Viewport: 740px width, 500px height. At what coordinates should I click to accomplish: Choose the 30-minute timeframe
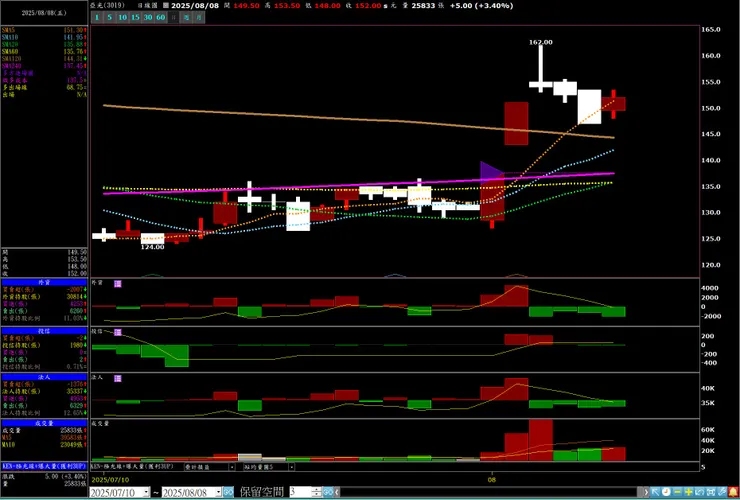148,17
